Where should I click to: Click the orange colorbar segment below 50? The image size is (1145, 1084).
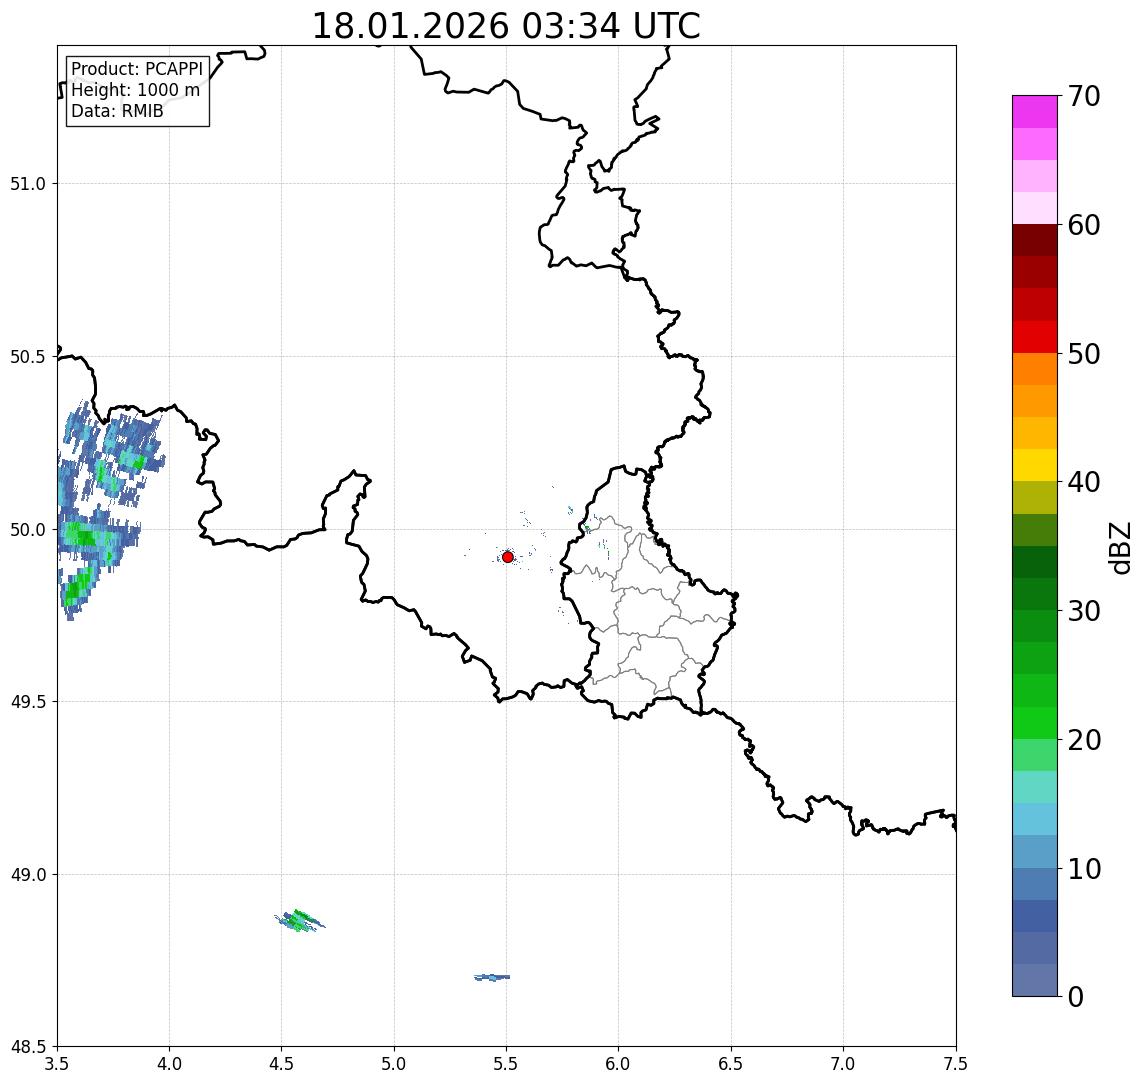click(1035, 370)
